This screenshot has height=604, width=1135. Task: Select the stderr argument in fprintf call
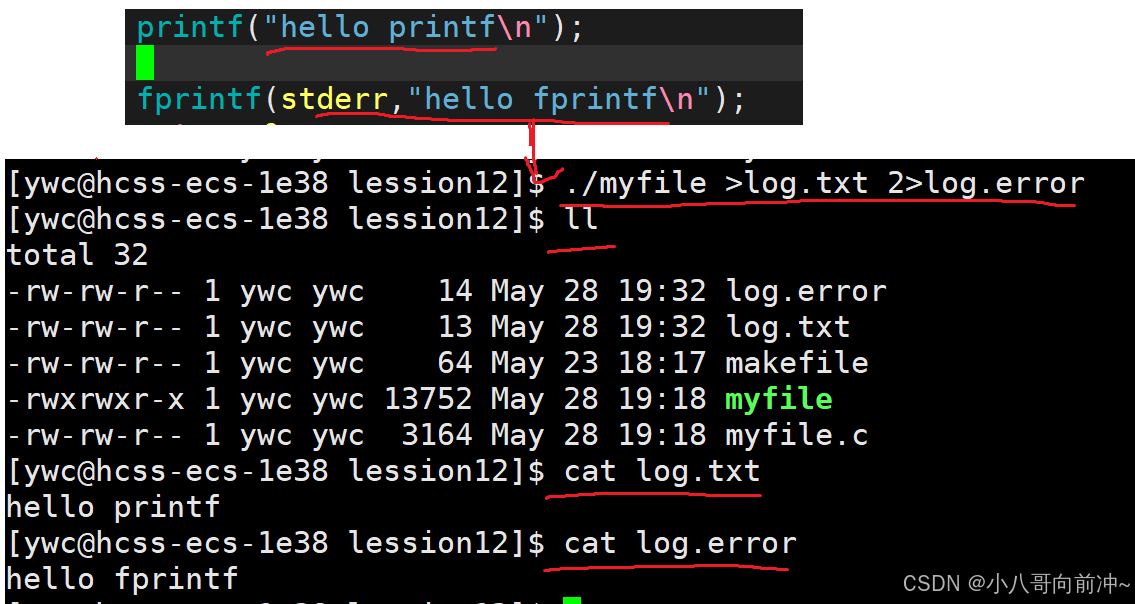click(x=335, y=98)
